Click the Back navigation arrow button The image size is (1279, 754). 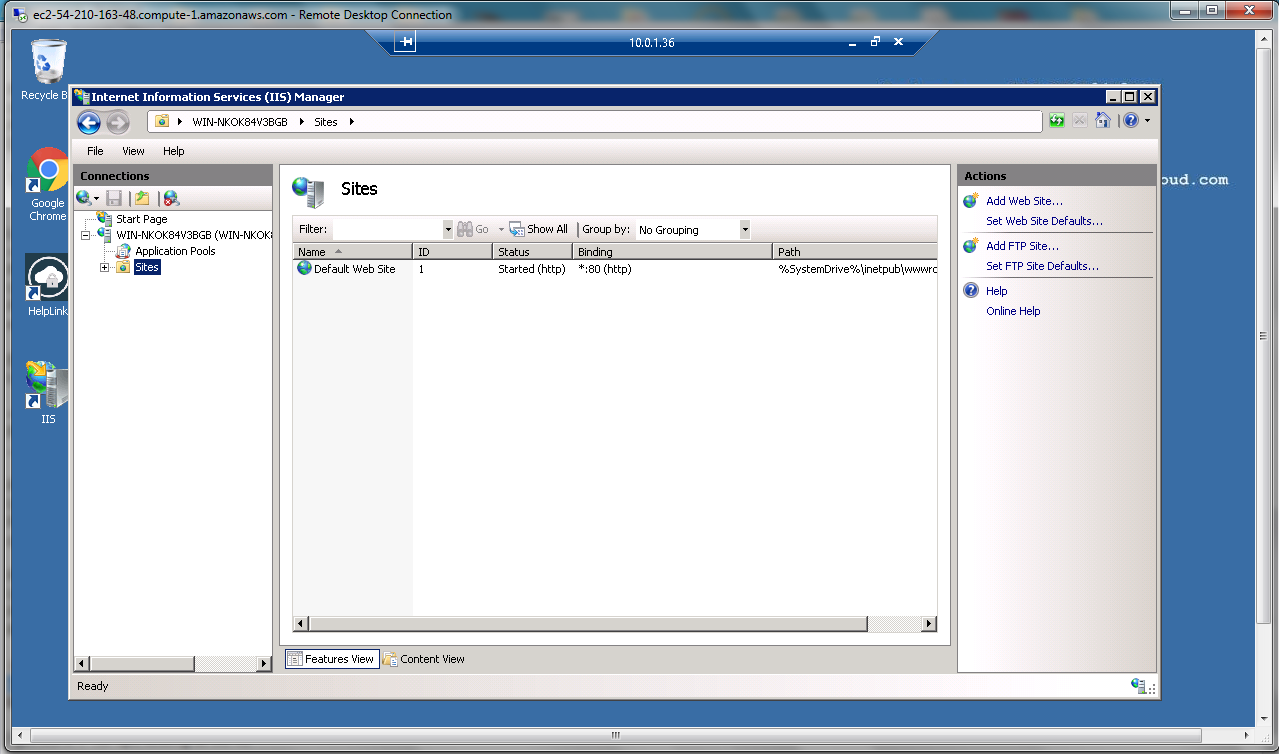coord(89,122)
